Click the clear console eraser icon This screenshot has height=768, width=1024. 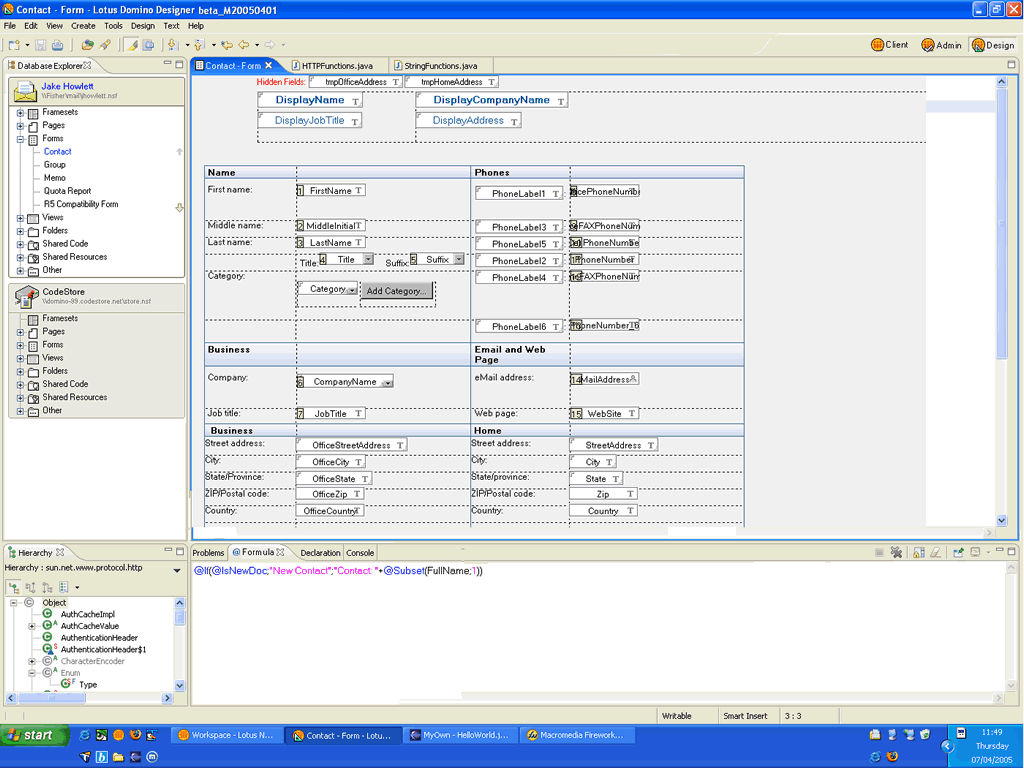coord(935,552)
